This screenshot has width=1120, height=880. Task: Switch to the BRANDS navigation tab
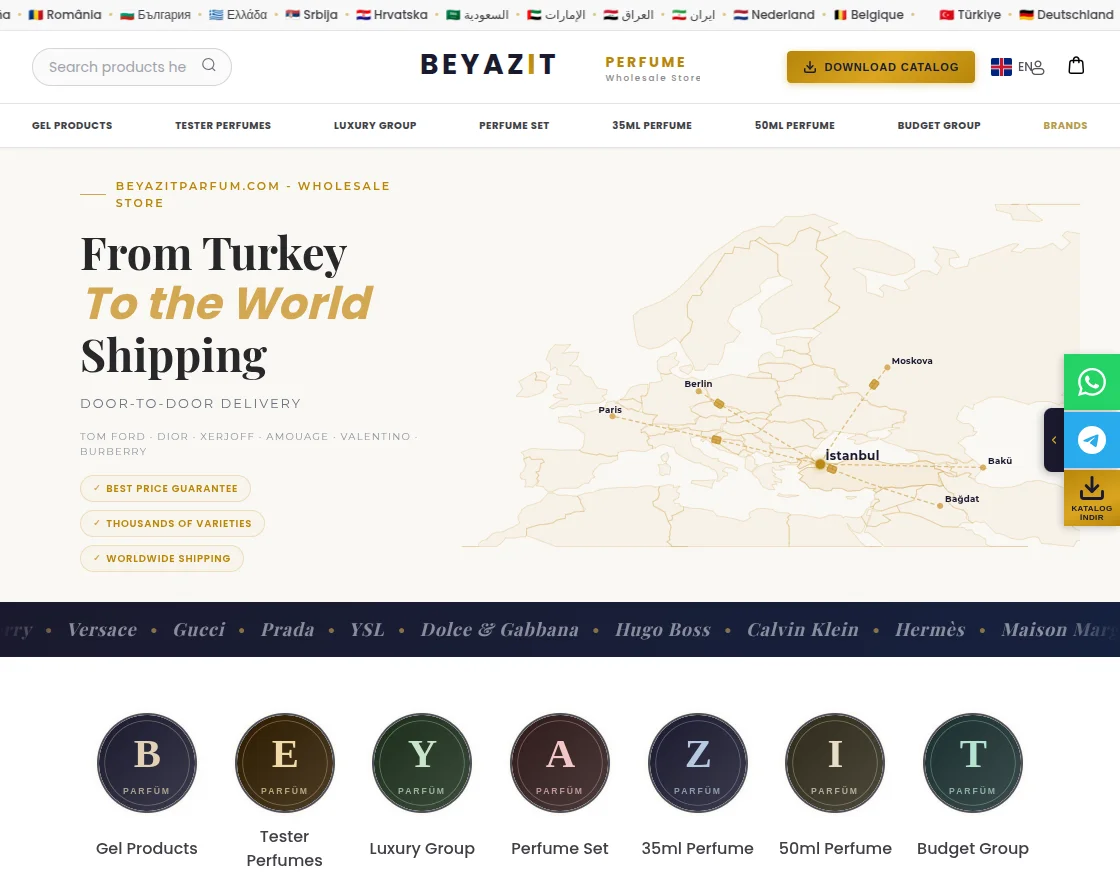tap(1065, 125)
